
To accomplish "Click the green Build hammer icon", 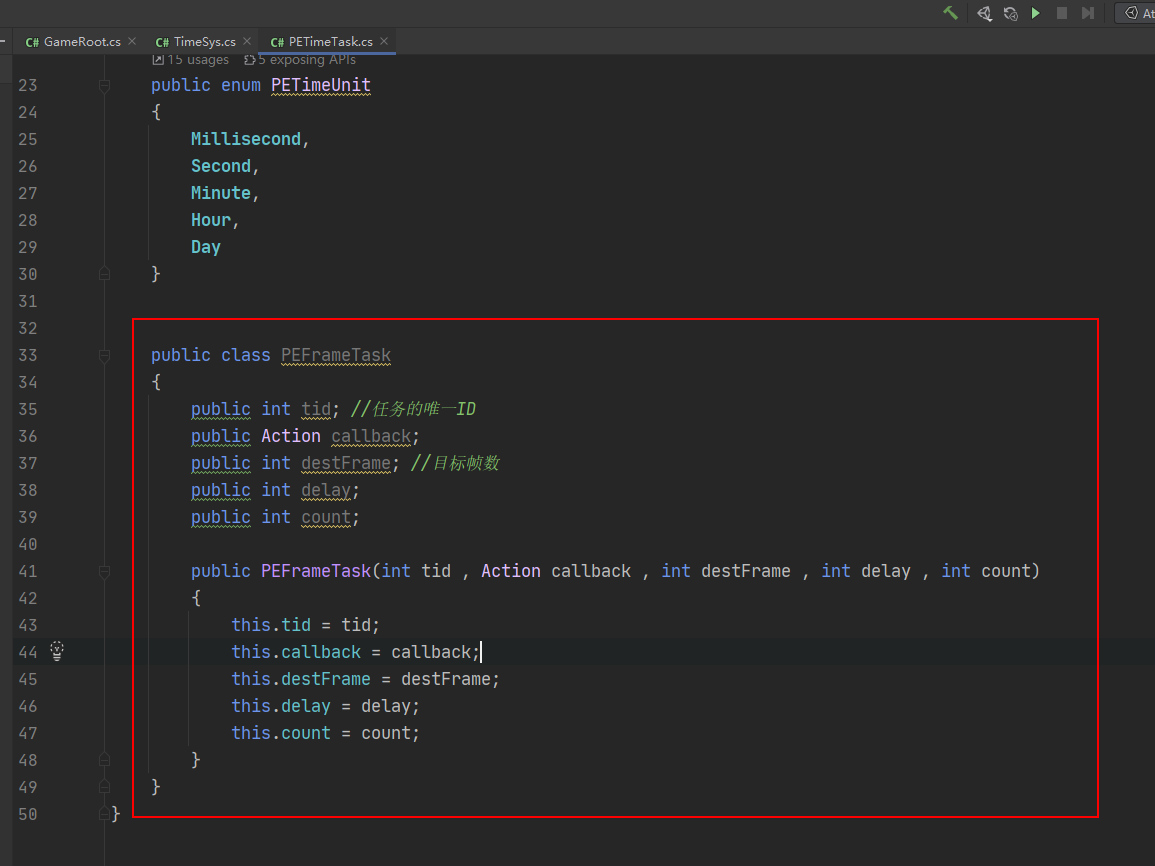I will point(950,13).
